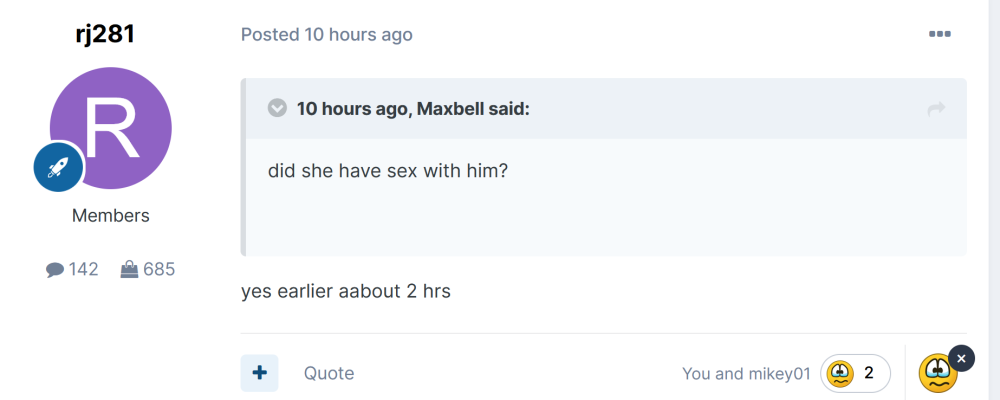Click the "10 hours ago, Maxbell said:" header
Viewport: 1000px width, 400px height.
413,109
